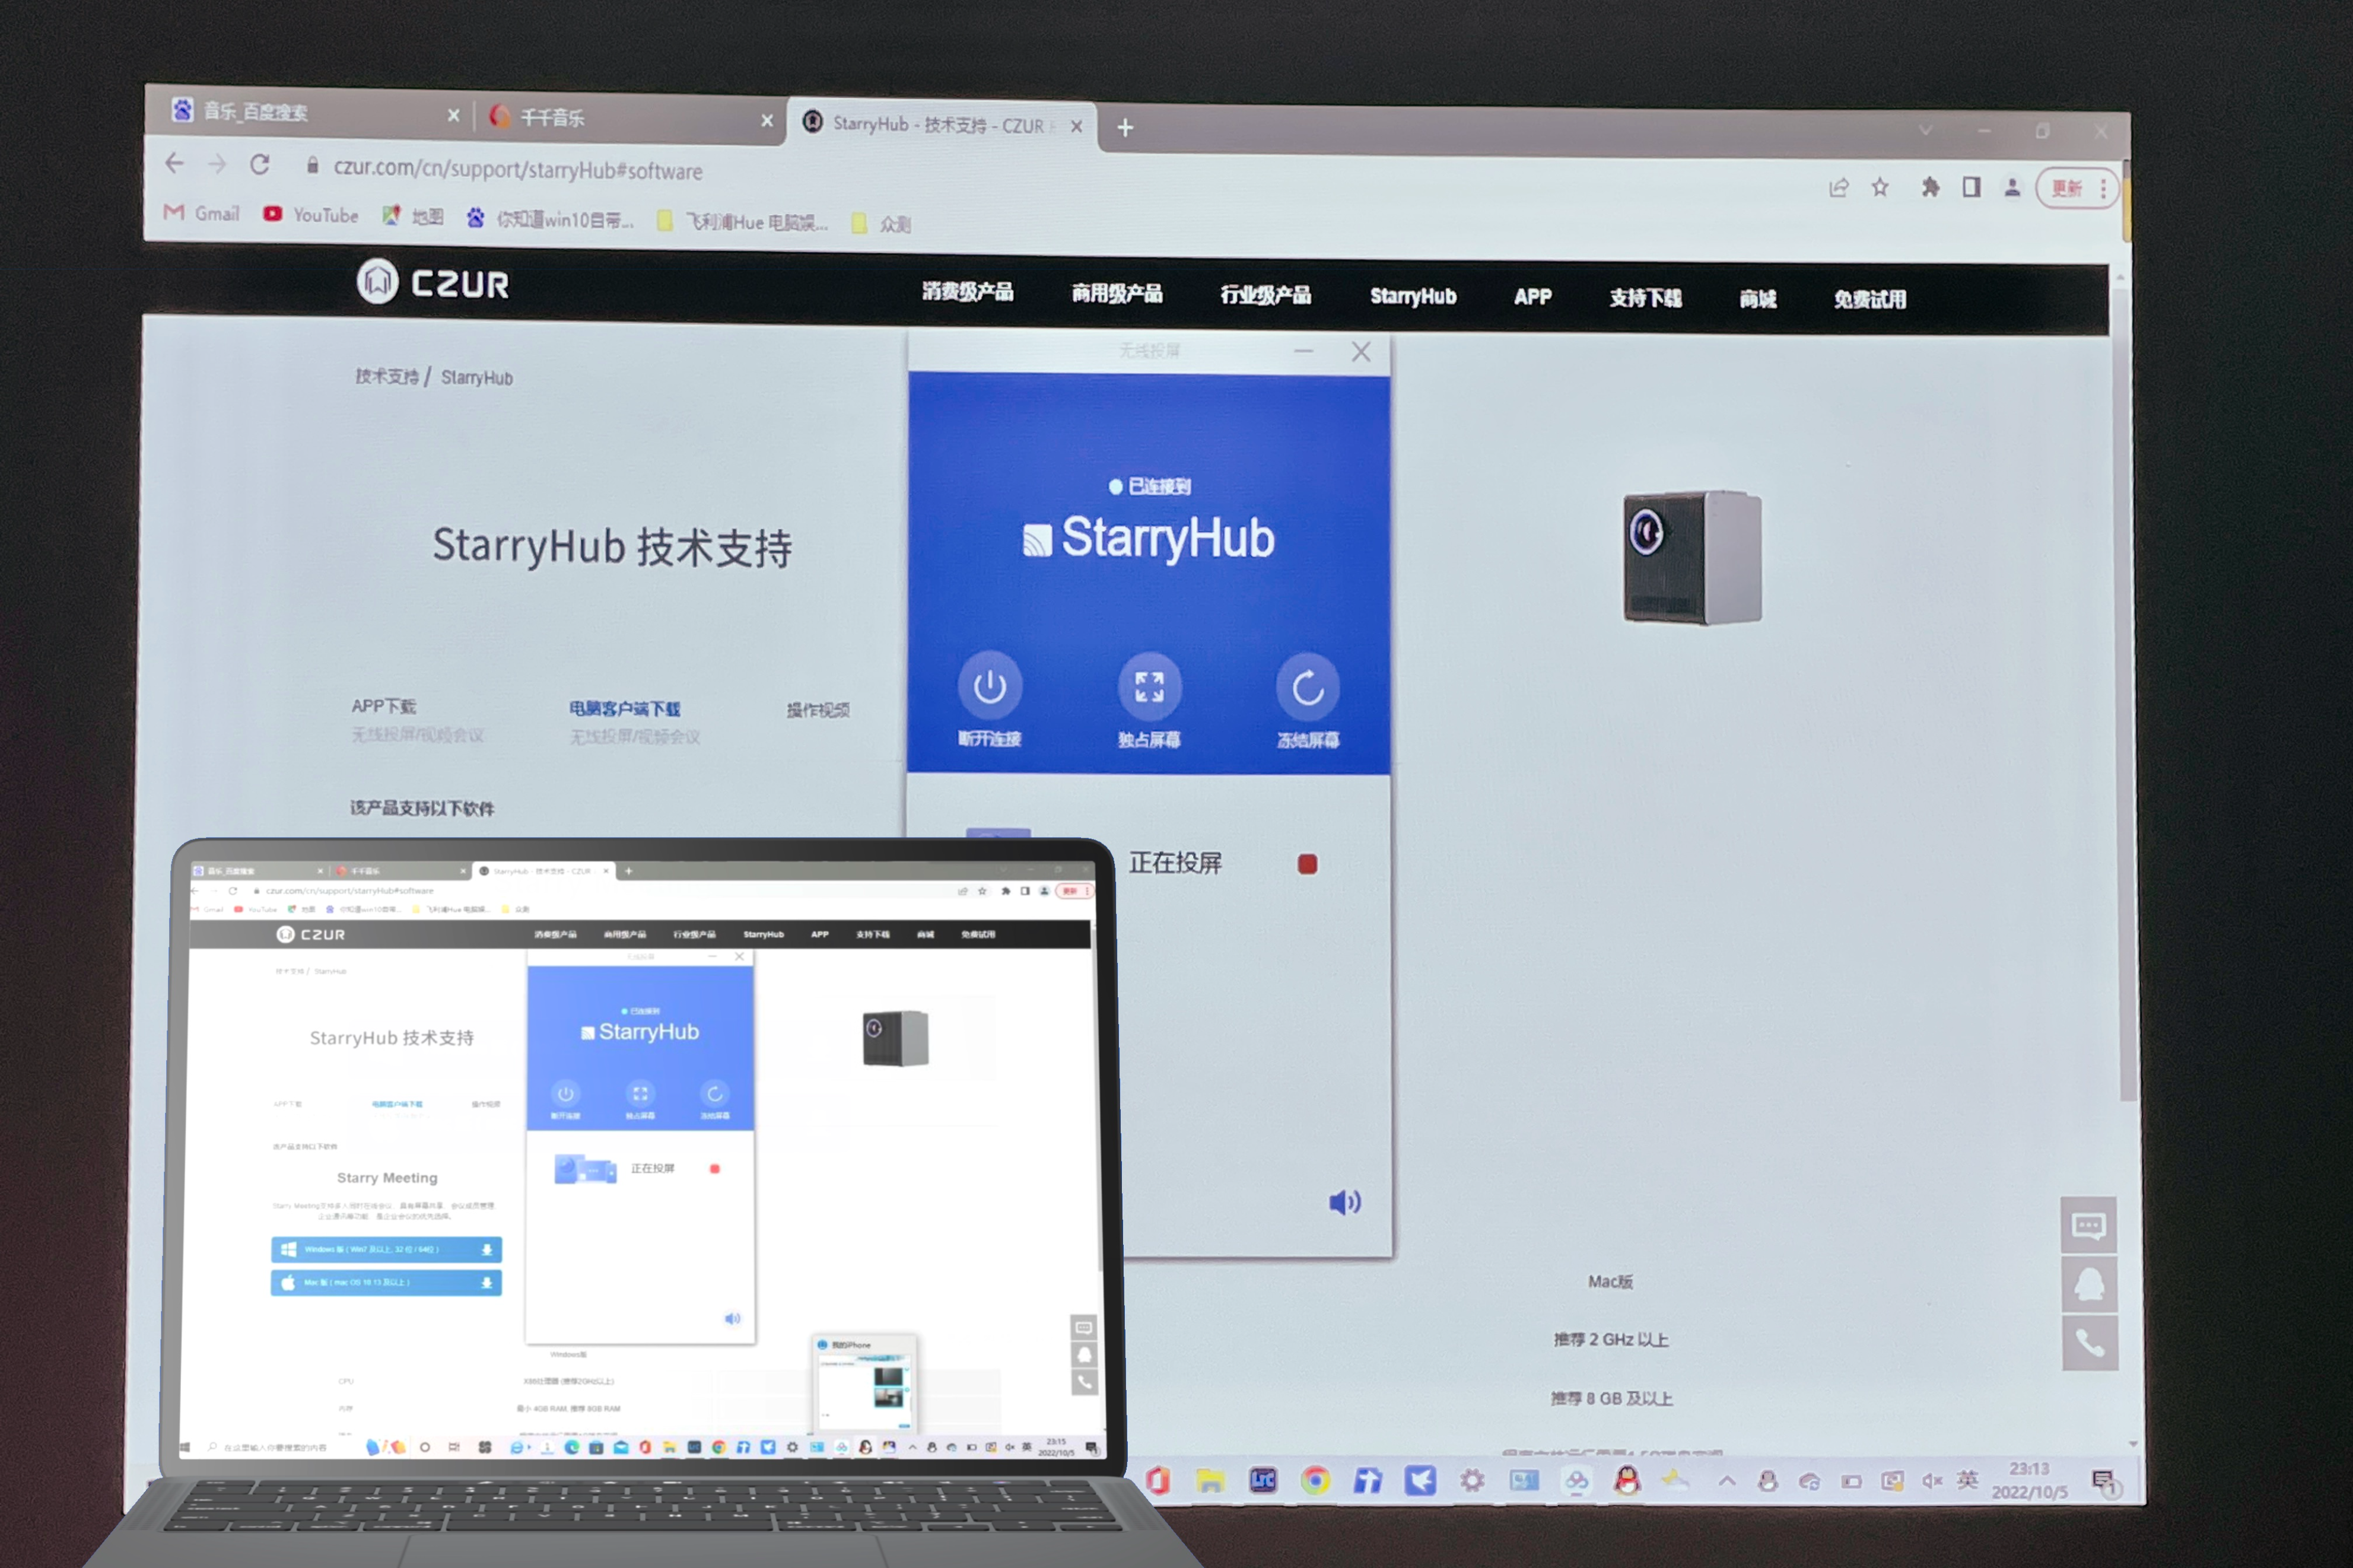Open Lightroom Classic in projected taskbar
The image size is (2353, 1568).
pos(1263,1480)
